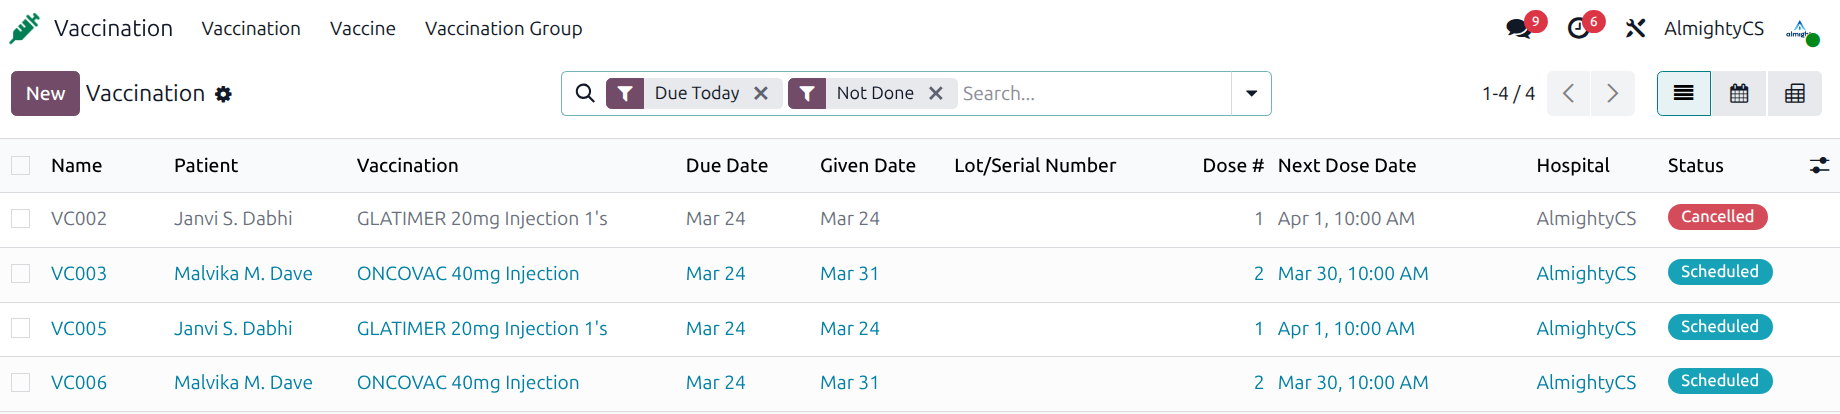Go to the next page of records
The width and height of the screenshot is (1840, 414).
pos(1612,93)
